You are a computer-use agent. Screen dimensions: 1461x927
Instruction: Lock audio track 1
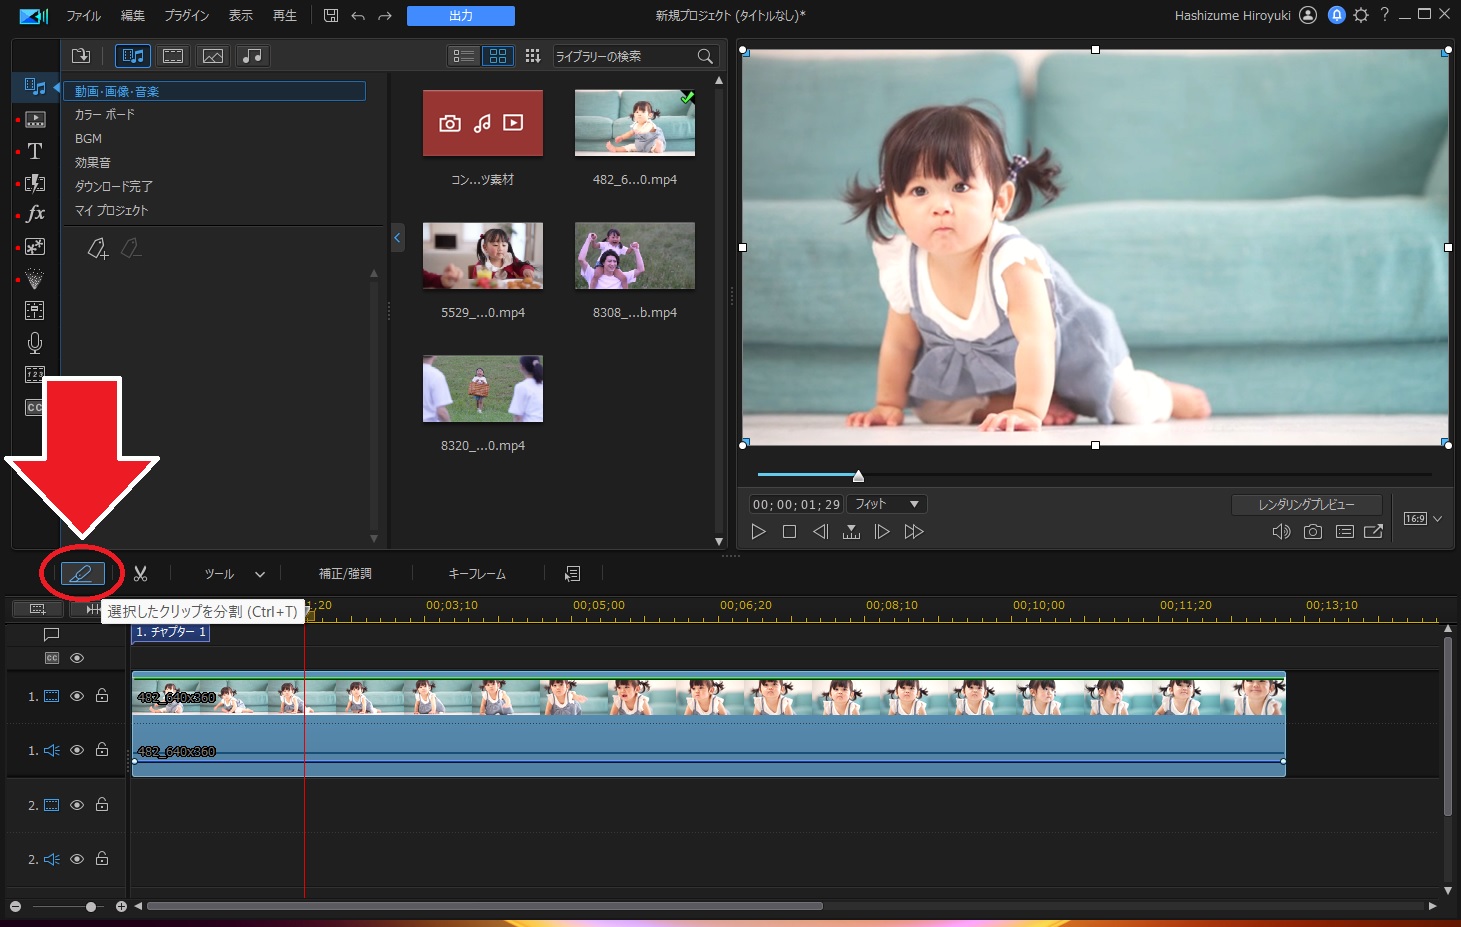[102, 750]
